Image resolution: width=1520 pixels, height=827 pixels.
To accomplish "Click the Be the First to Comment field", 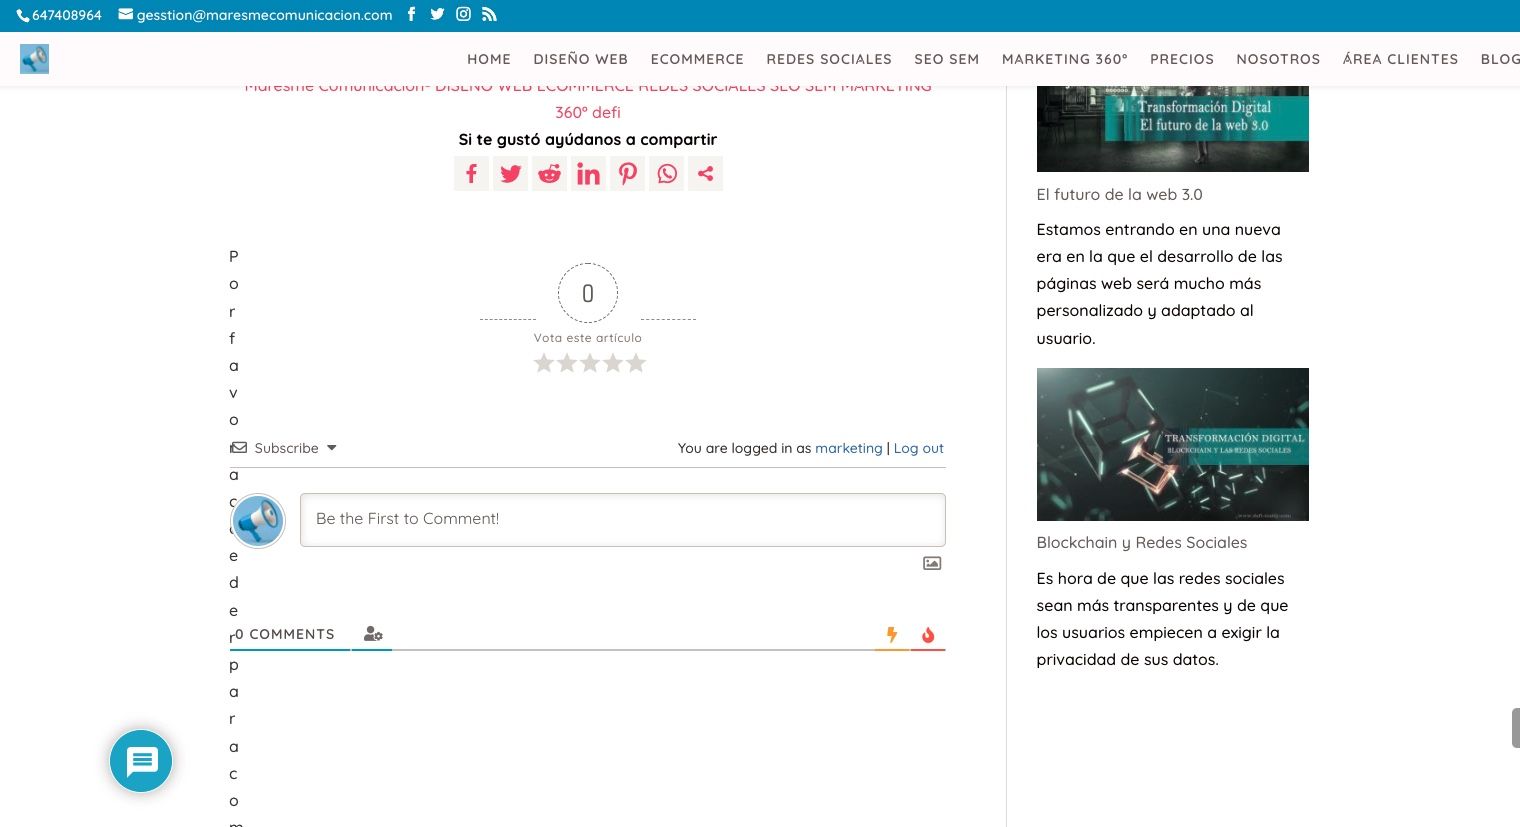I will tap(623, 519).
